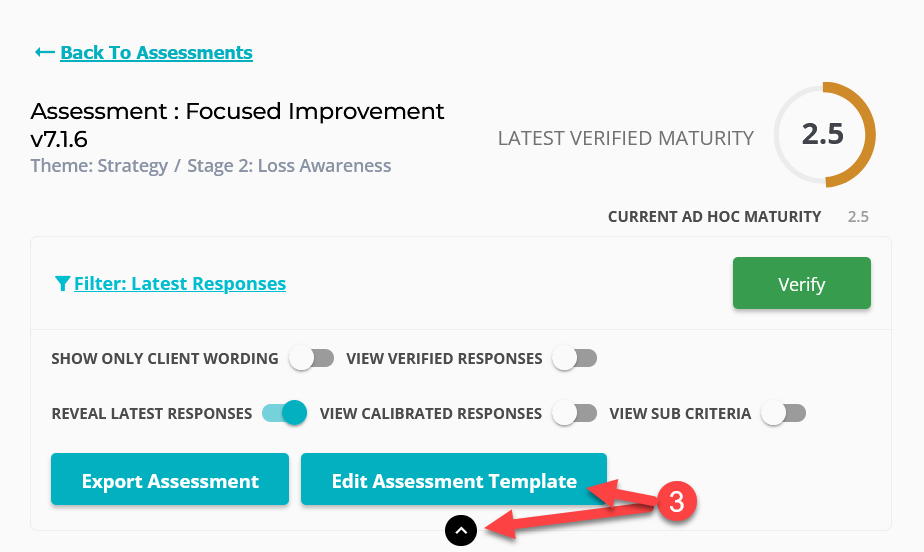Open Edit Assessment Template
Screen dimensions: 924x552
454,479
